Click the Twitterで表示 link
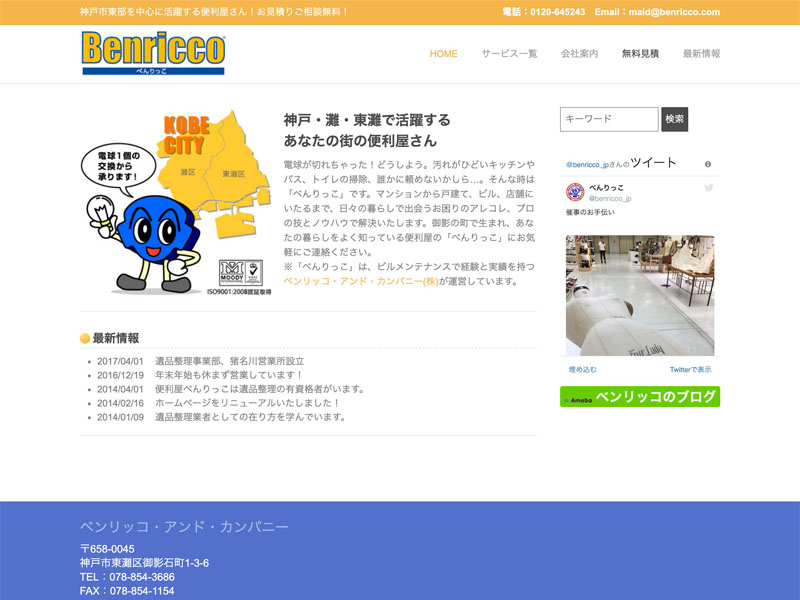This screenshot has width=800, height=600. (690, 369)
